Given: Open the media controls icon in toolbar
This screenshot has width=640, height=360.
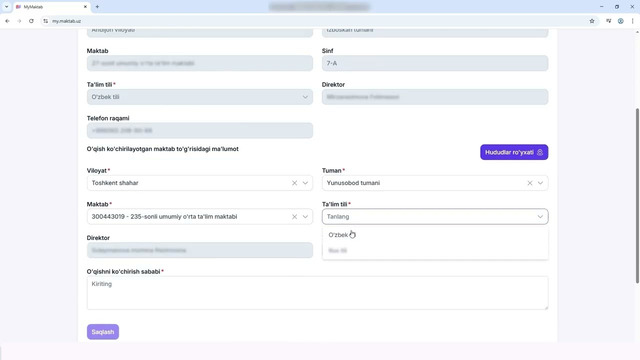Looking at the screenshot, I should coord(608,21).
